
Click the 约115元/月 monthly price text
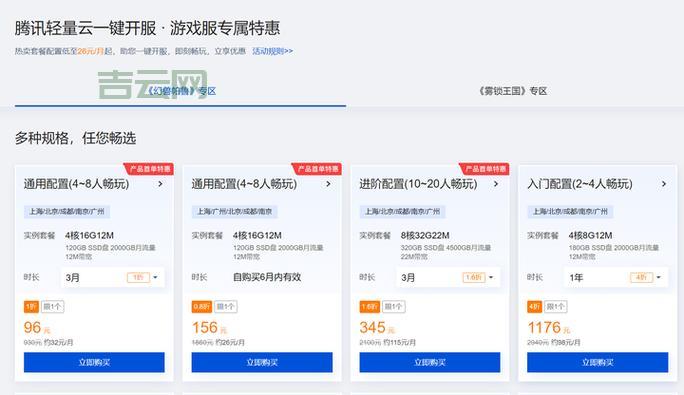tap(400, 343)
